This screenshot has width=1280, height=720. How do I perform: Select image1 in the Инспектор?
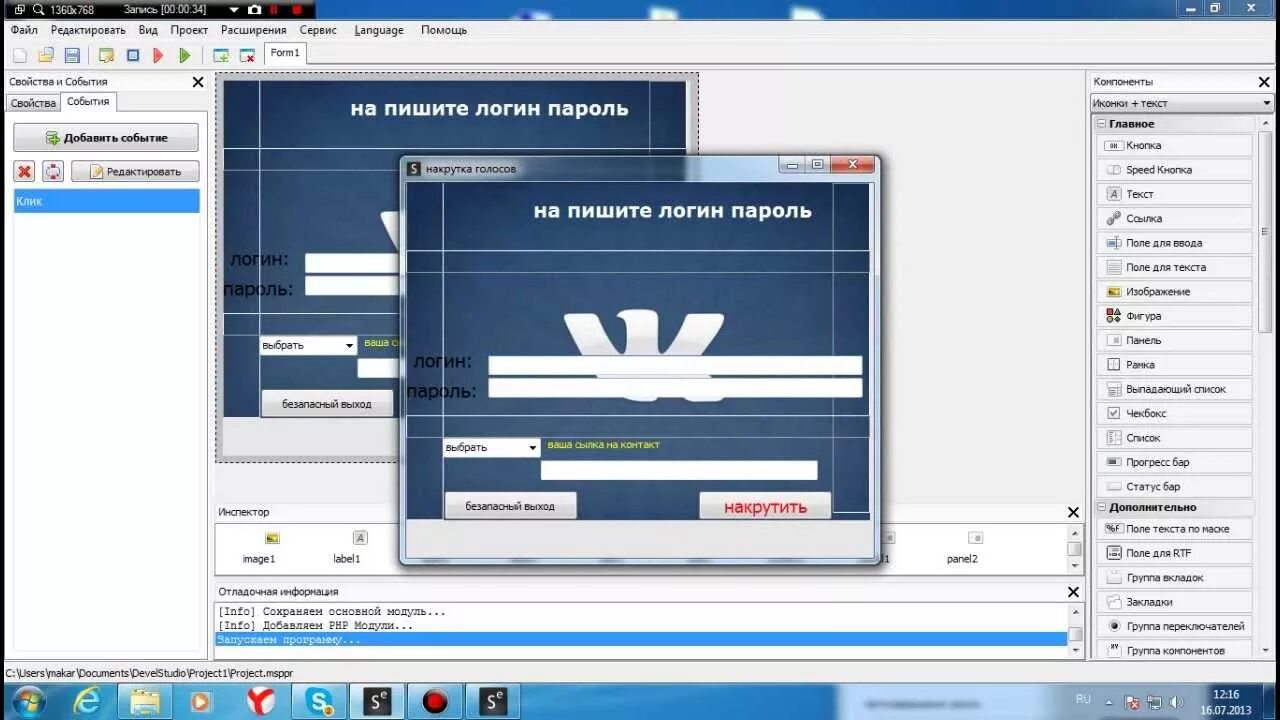(x=259, y=548)
